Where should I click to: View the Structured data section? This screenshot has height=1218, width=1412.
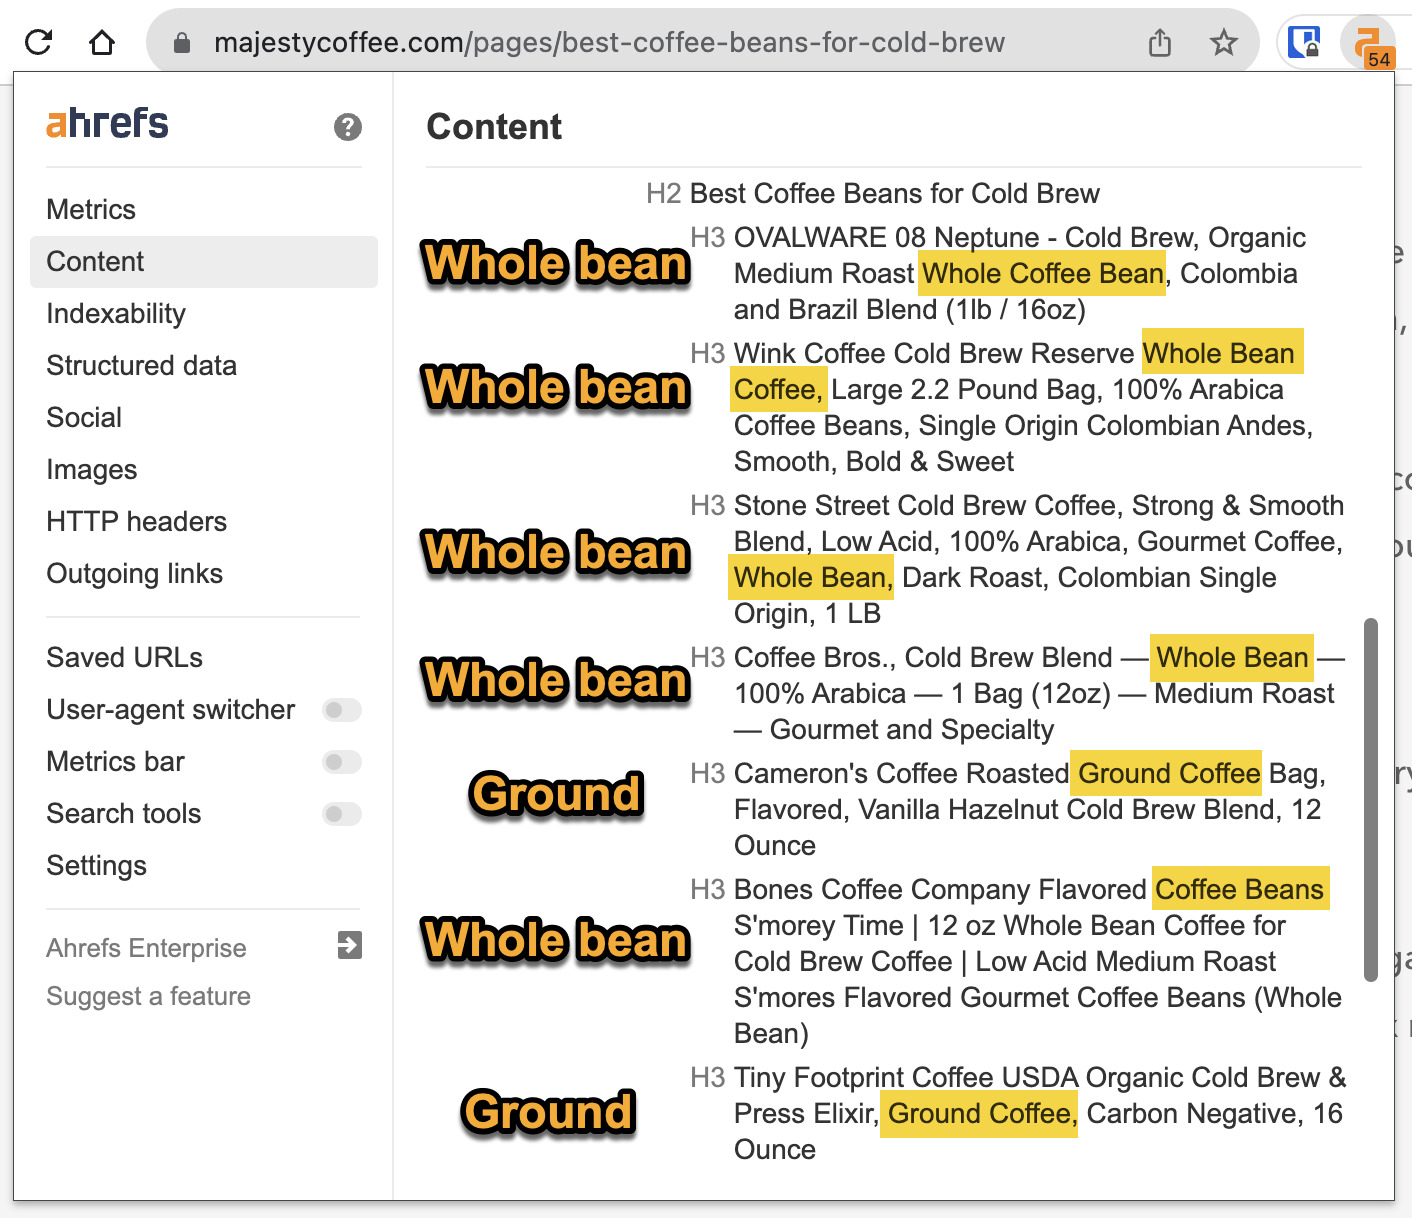pos(141,365)
